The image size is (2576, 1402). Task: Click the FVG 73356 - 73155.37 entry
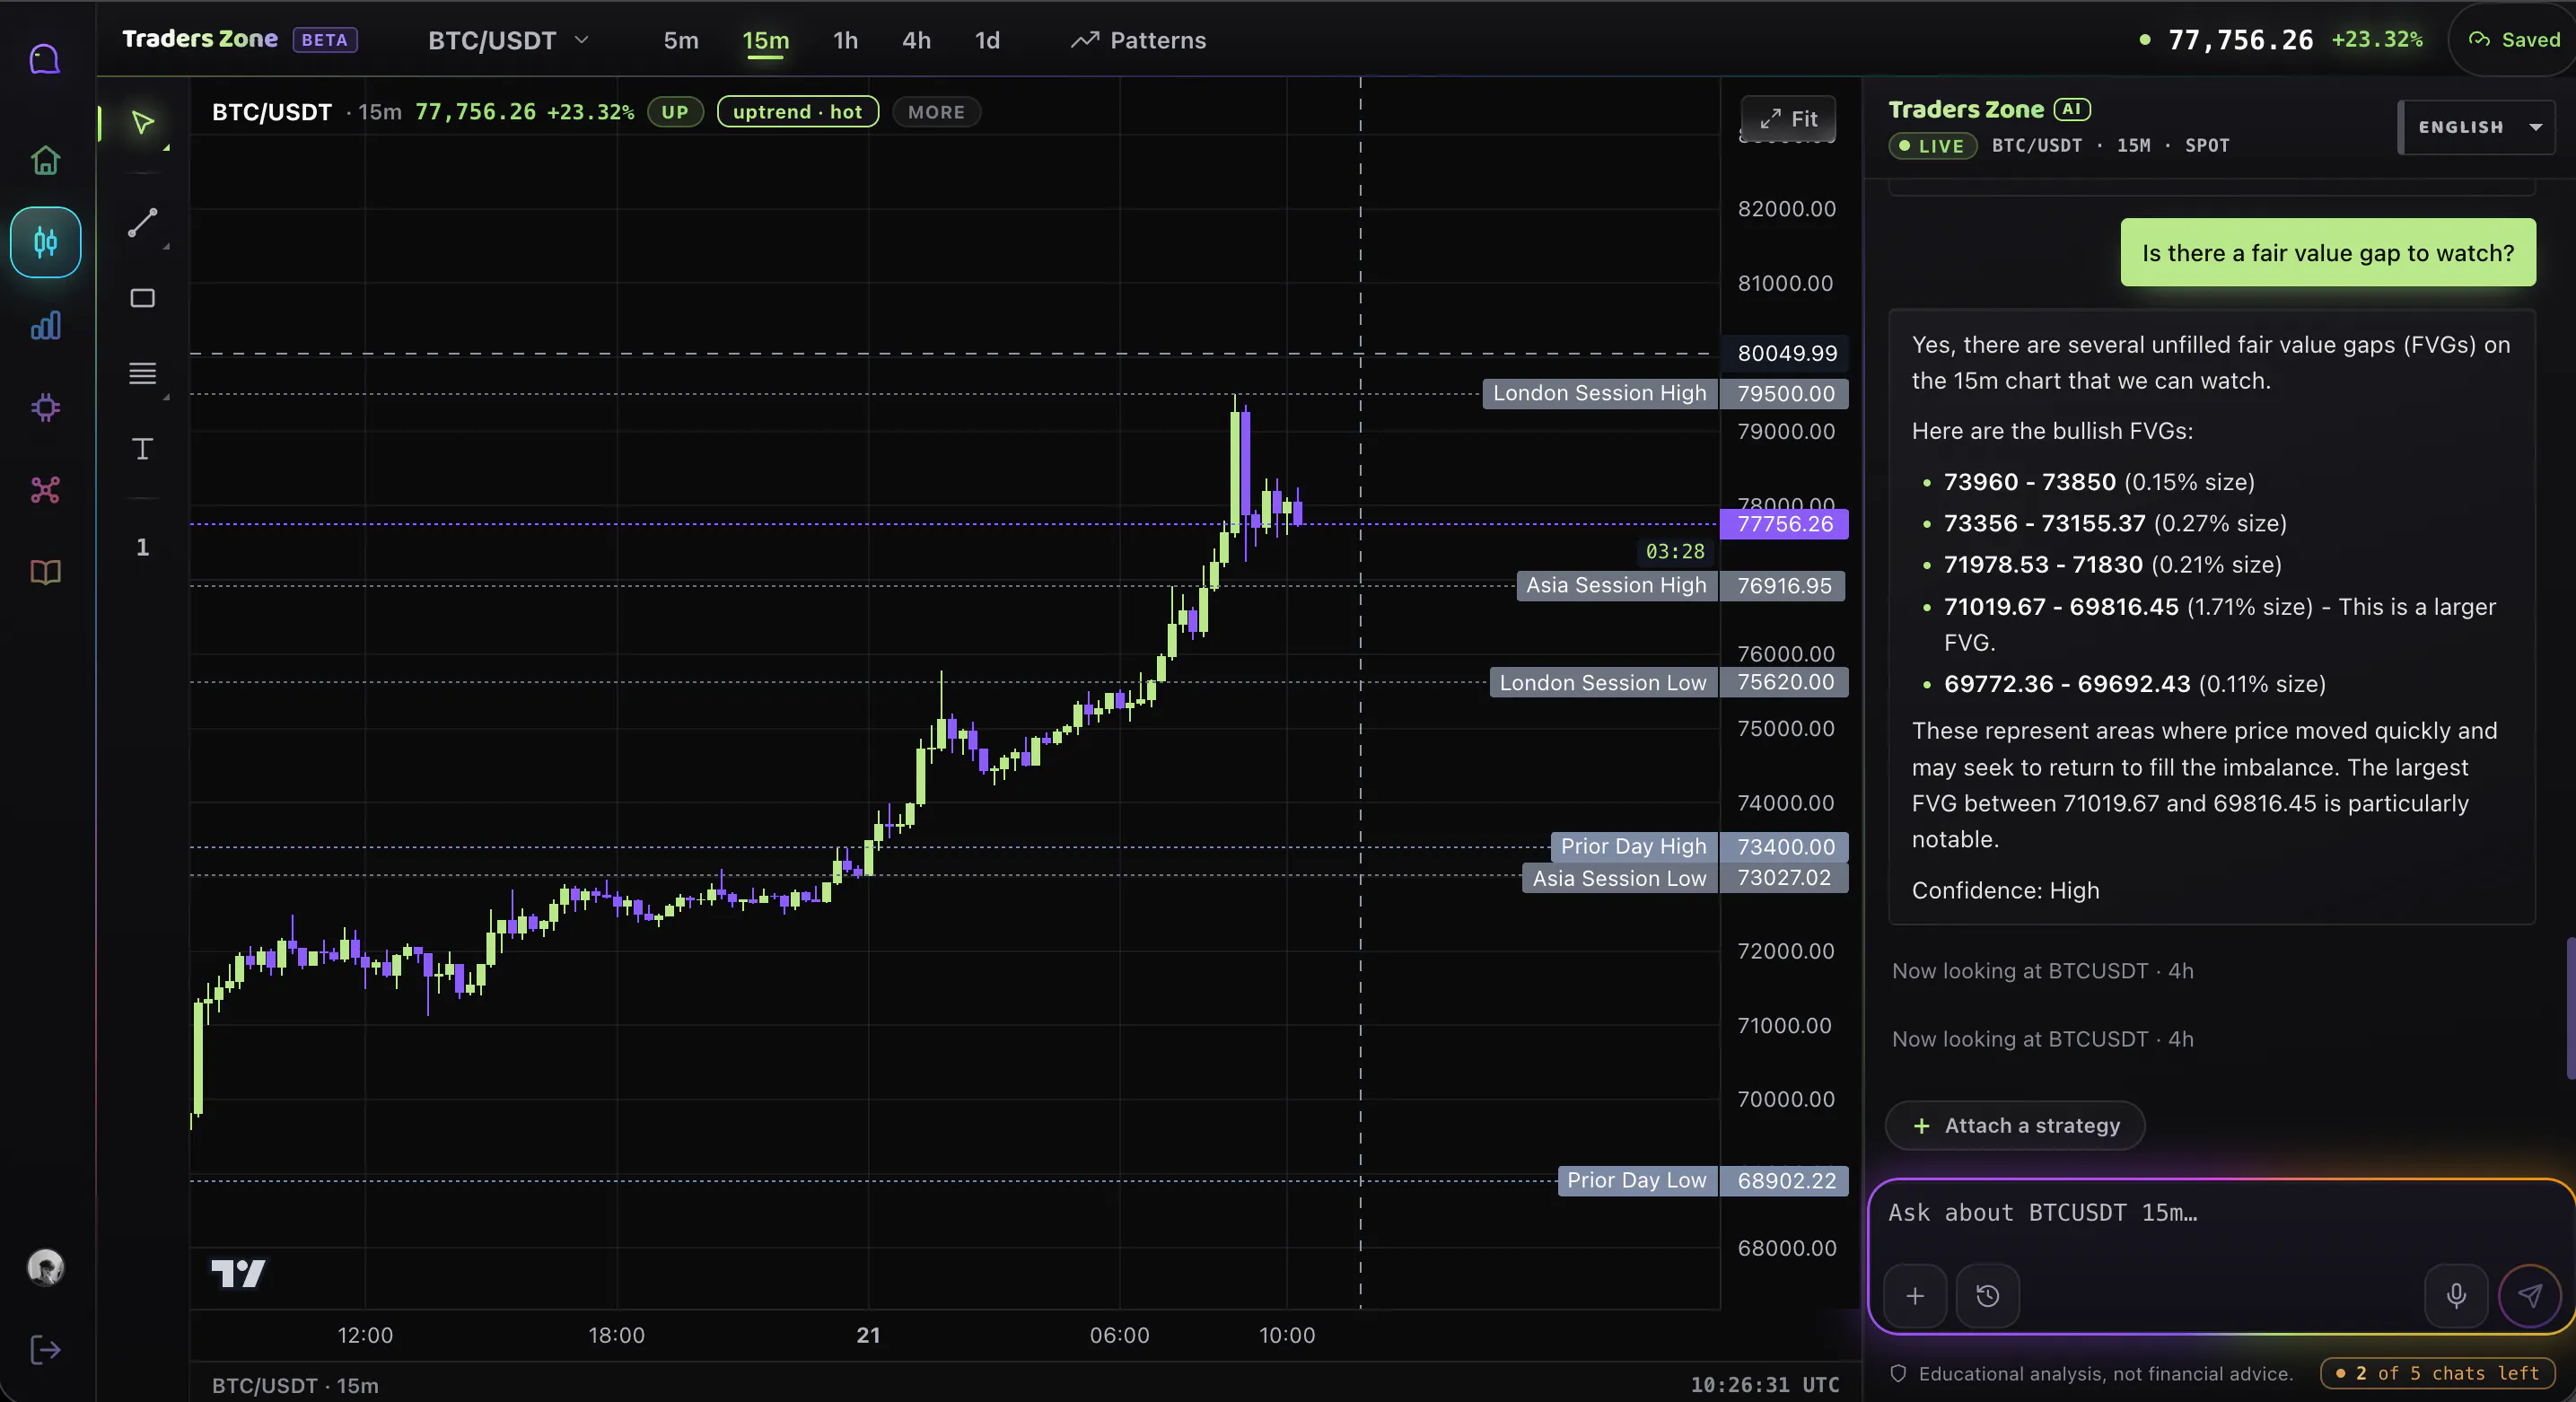[2115, 523]
